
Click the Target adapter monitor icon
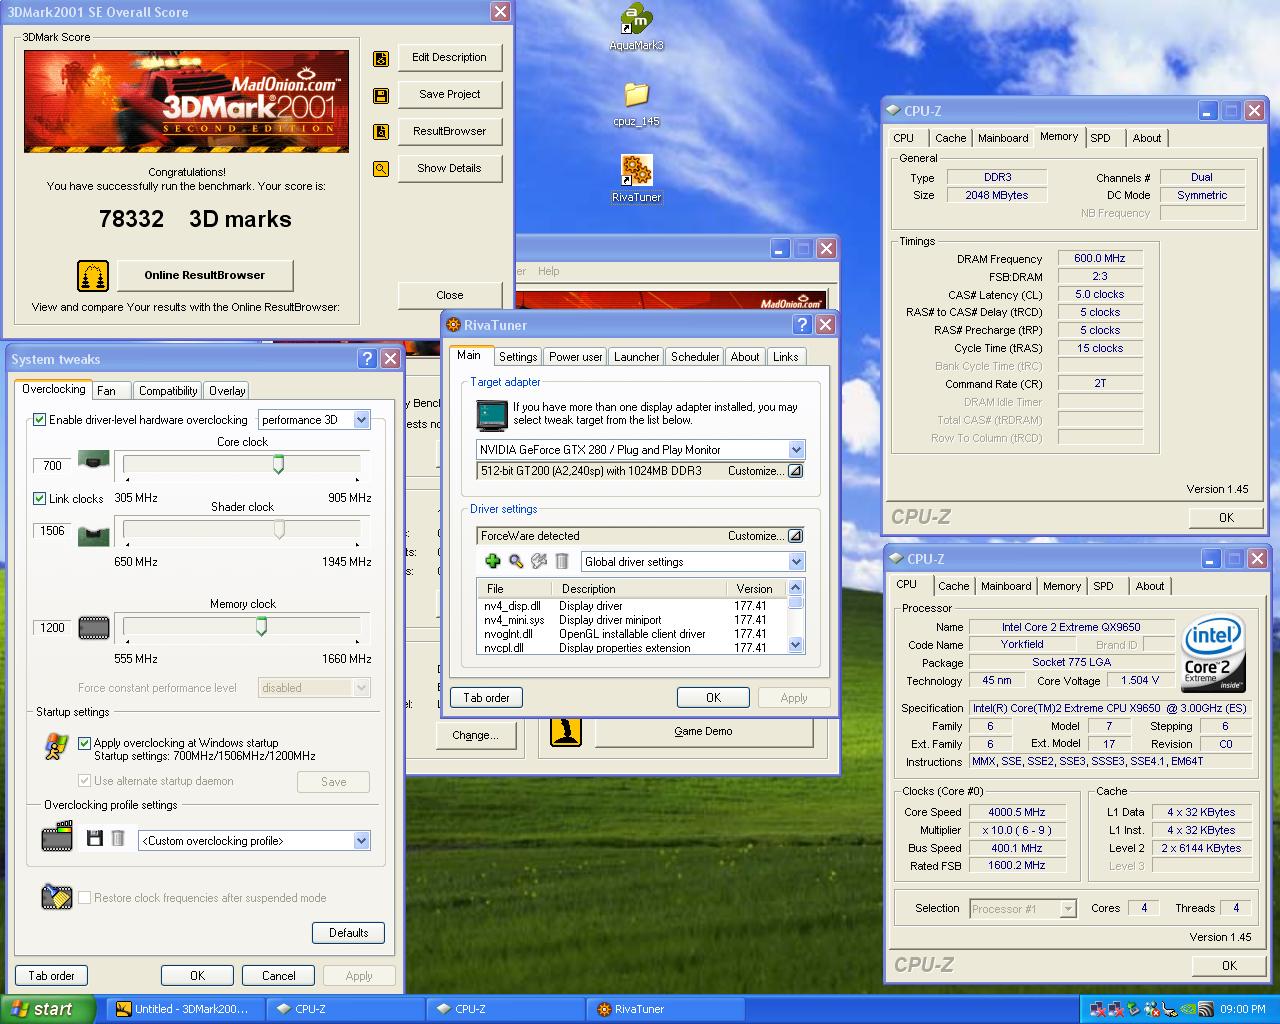(492, 413)
